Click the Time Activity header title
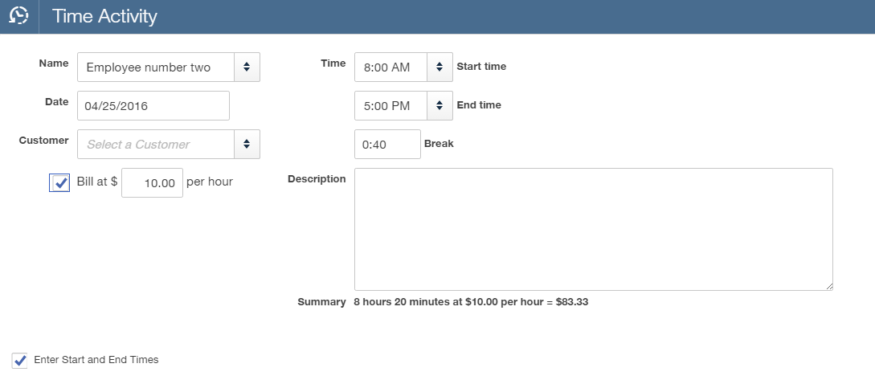This screenshot has height=380, width=875. click(104, 16)
